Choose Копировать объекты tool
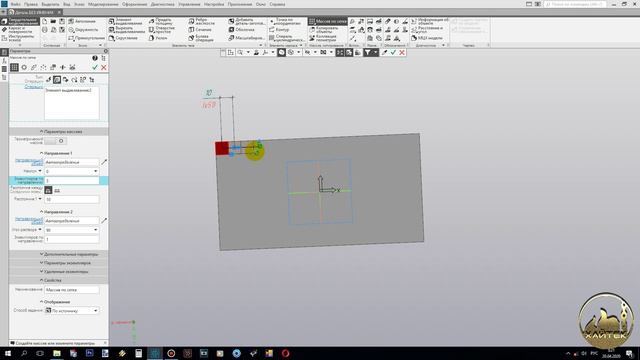Image resolution: width=640 pixels, height=360 pixels. 324,30
